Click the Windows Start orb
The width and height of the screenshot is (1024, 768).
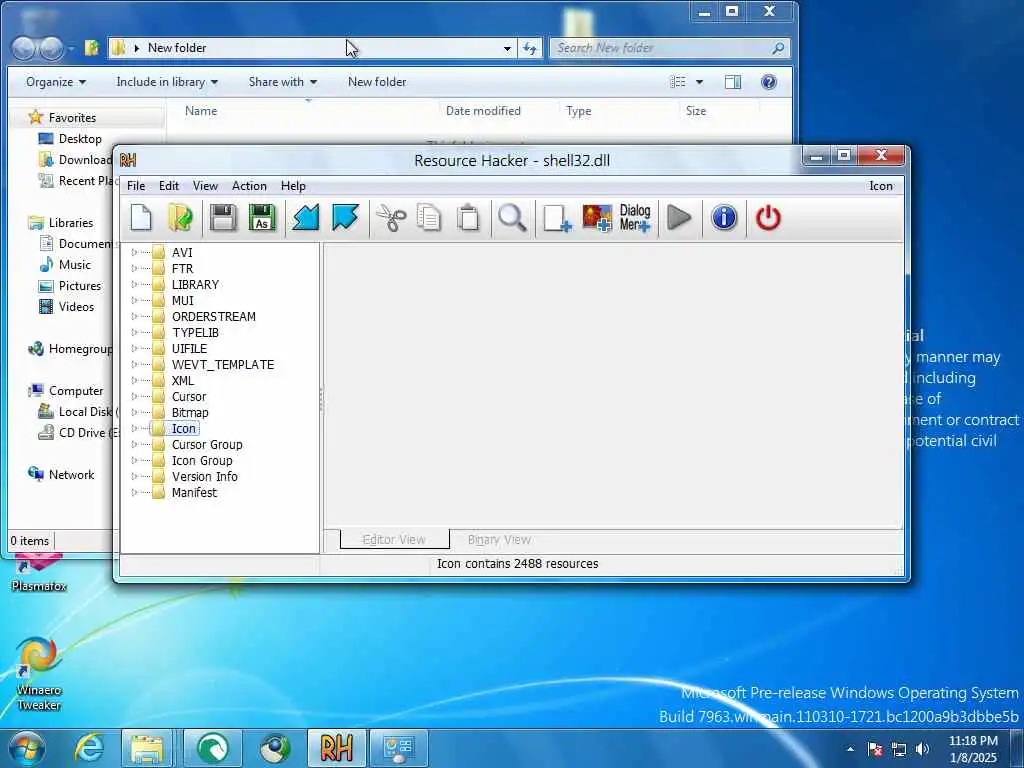click(x=27, y=748)
